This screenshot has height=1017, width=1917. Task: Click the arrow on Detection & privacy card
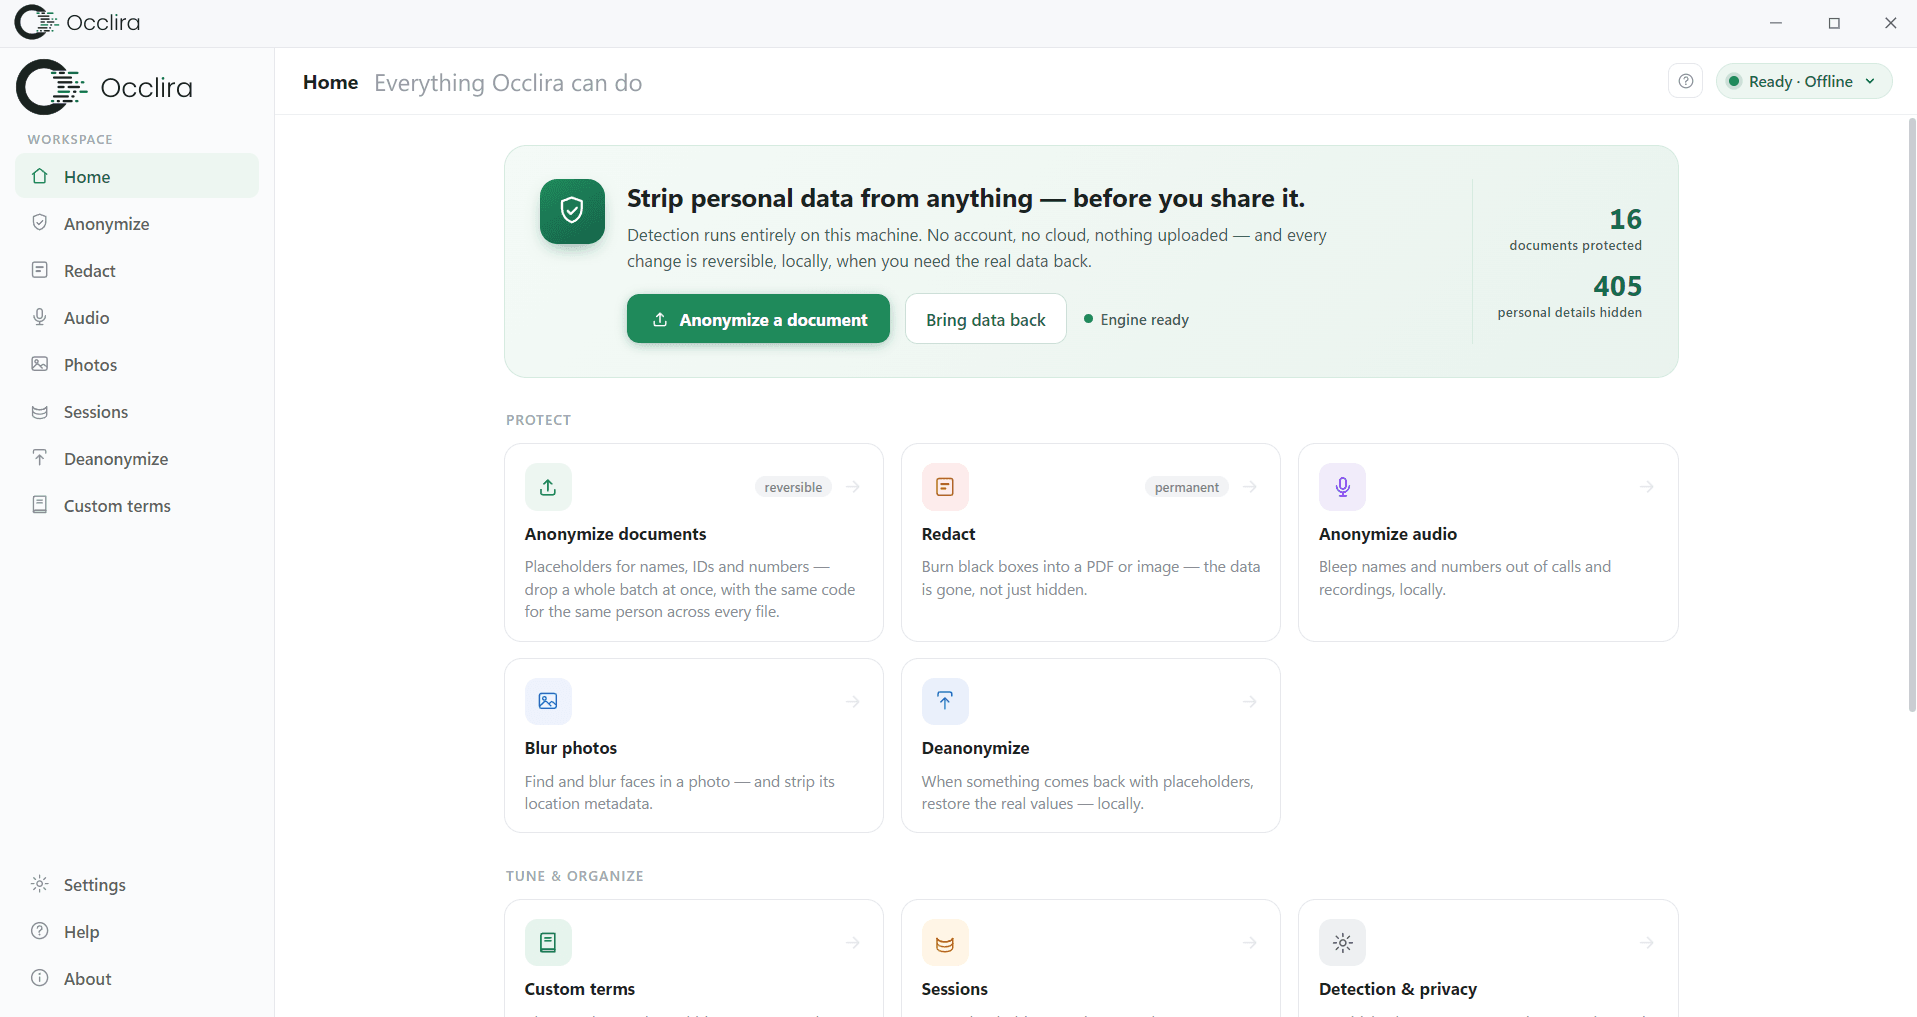click(1647, 943)
